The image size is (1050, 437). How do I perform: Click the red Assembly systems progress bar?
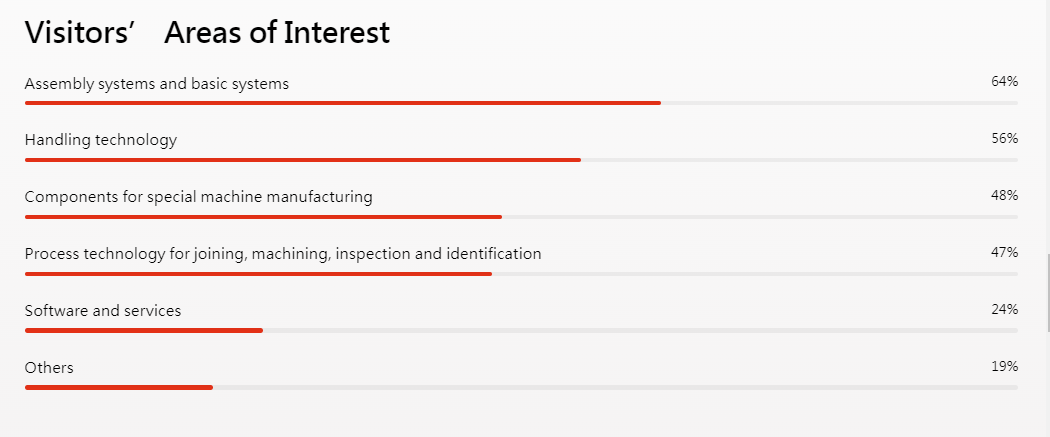(x=343, y=103)
